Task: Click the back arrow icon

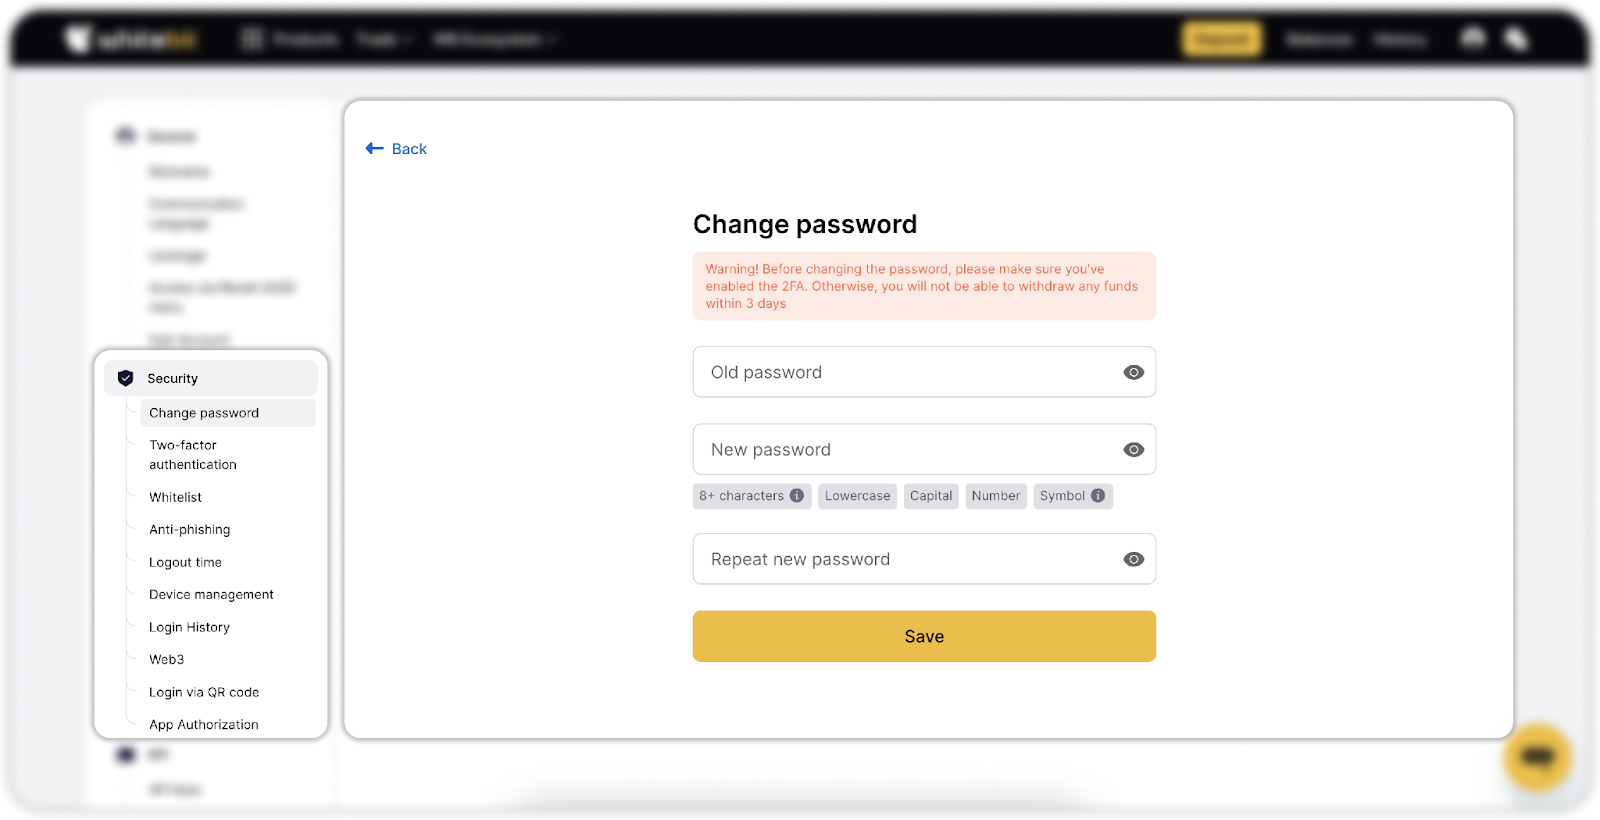Action: point(374,148)
